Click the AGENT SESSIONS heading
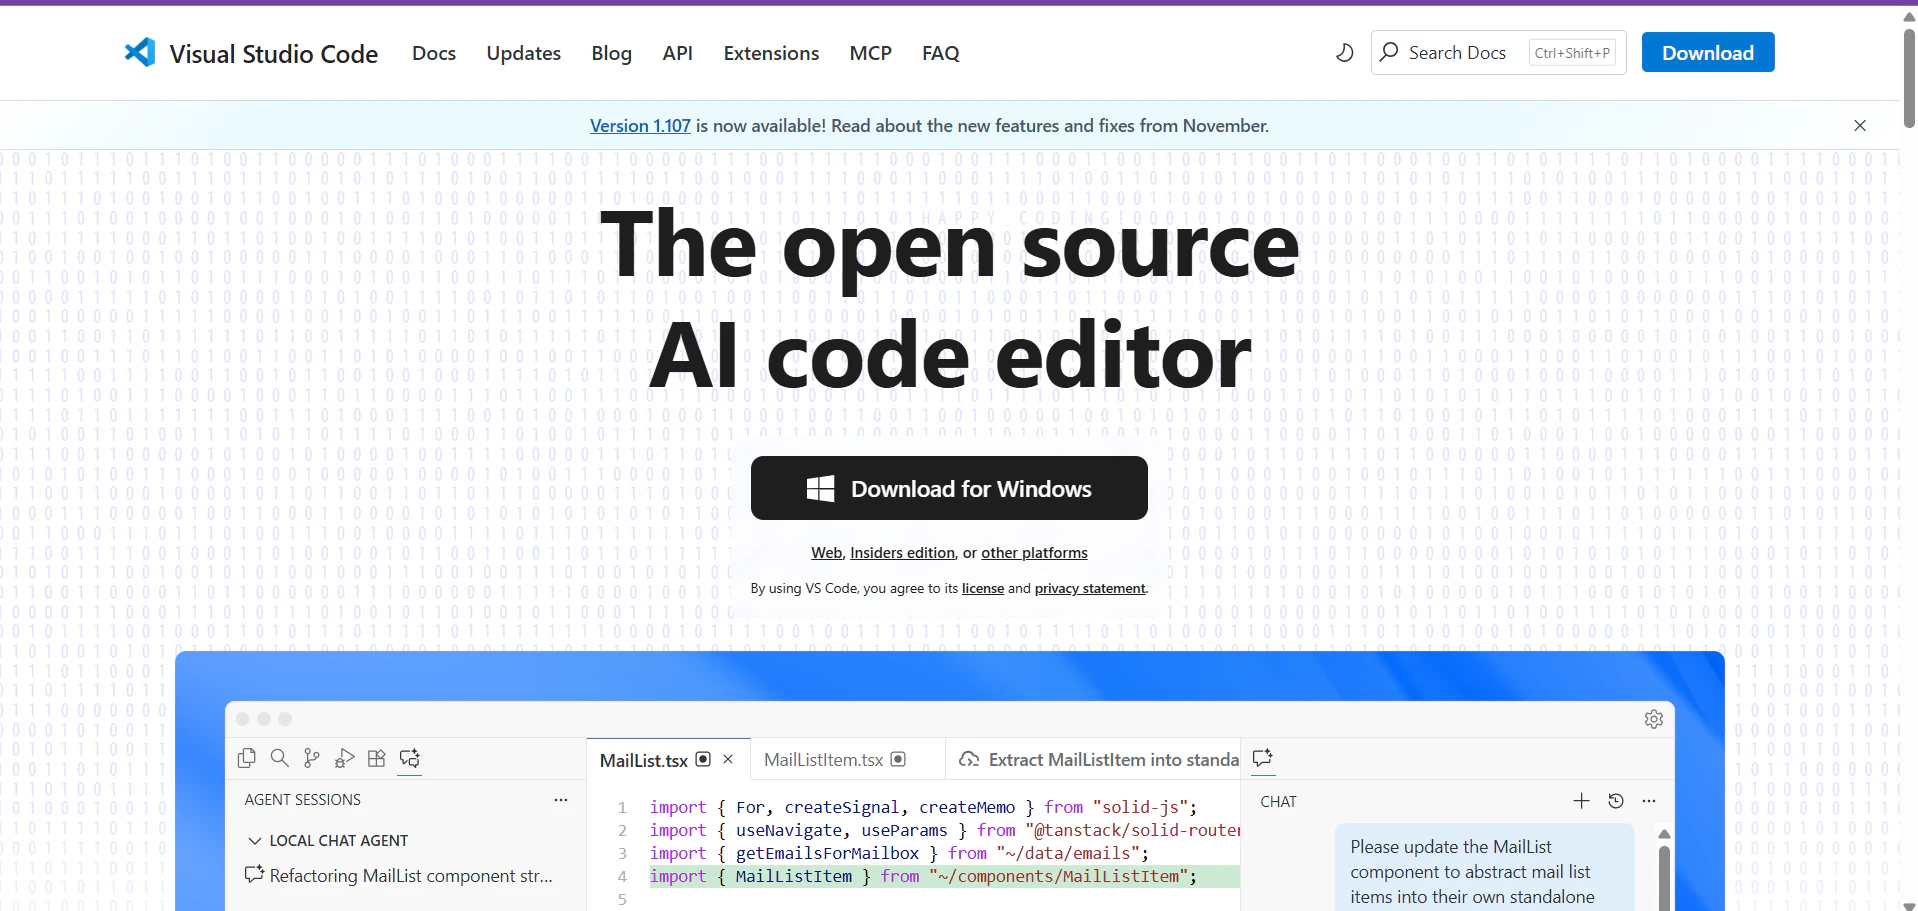 click(303, 800)
